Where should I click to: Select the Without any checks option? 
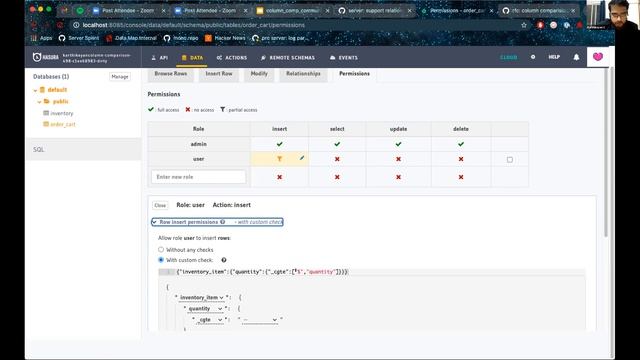161,249
